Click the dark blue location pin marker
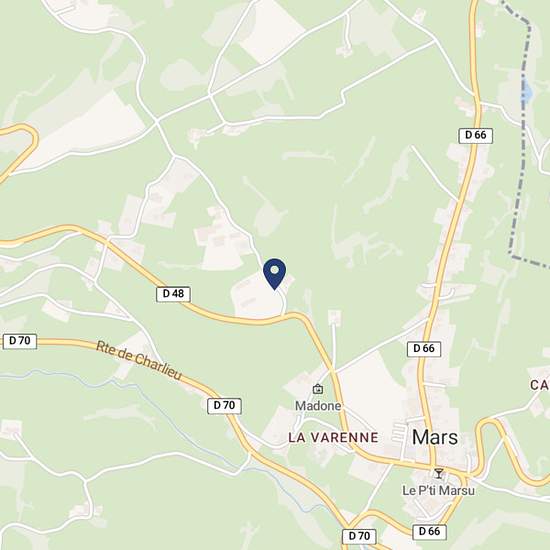Viewport: 550px width, 550px height. pos(274,274)
